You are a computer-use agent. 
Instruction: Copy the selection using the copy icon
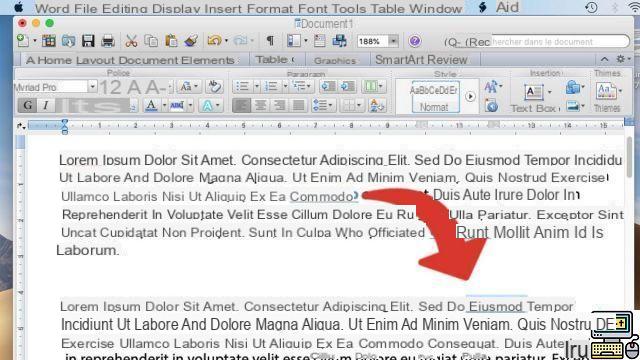tap(151, 41)
